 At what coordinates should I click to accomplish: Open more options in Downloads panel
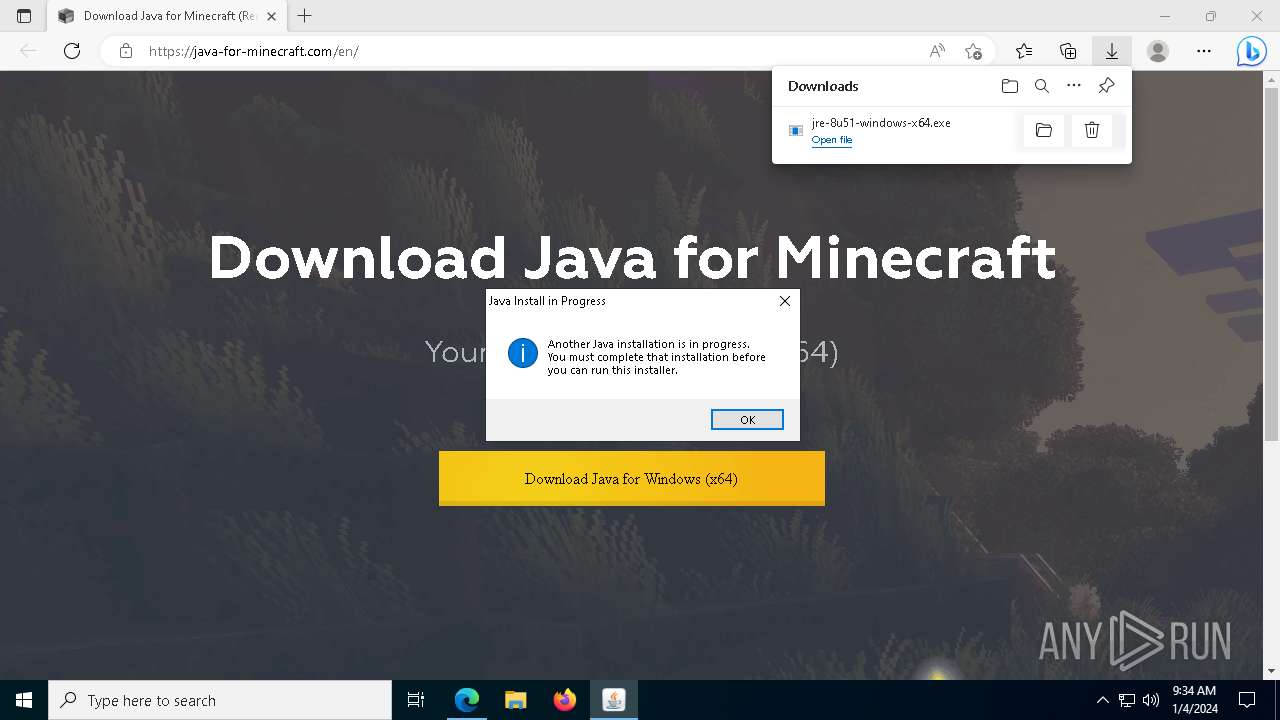pyautogui.click(x=1074, y=86)
